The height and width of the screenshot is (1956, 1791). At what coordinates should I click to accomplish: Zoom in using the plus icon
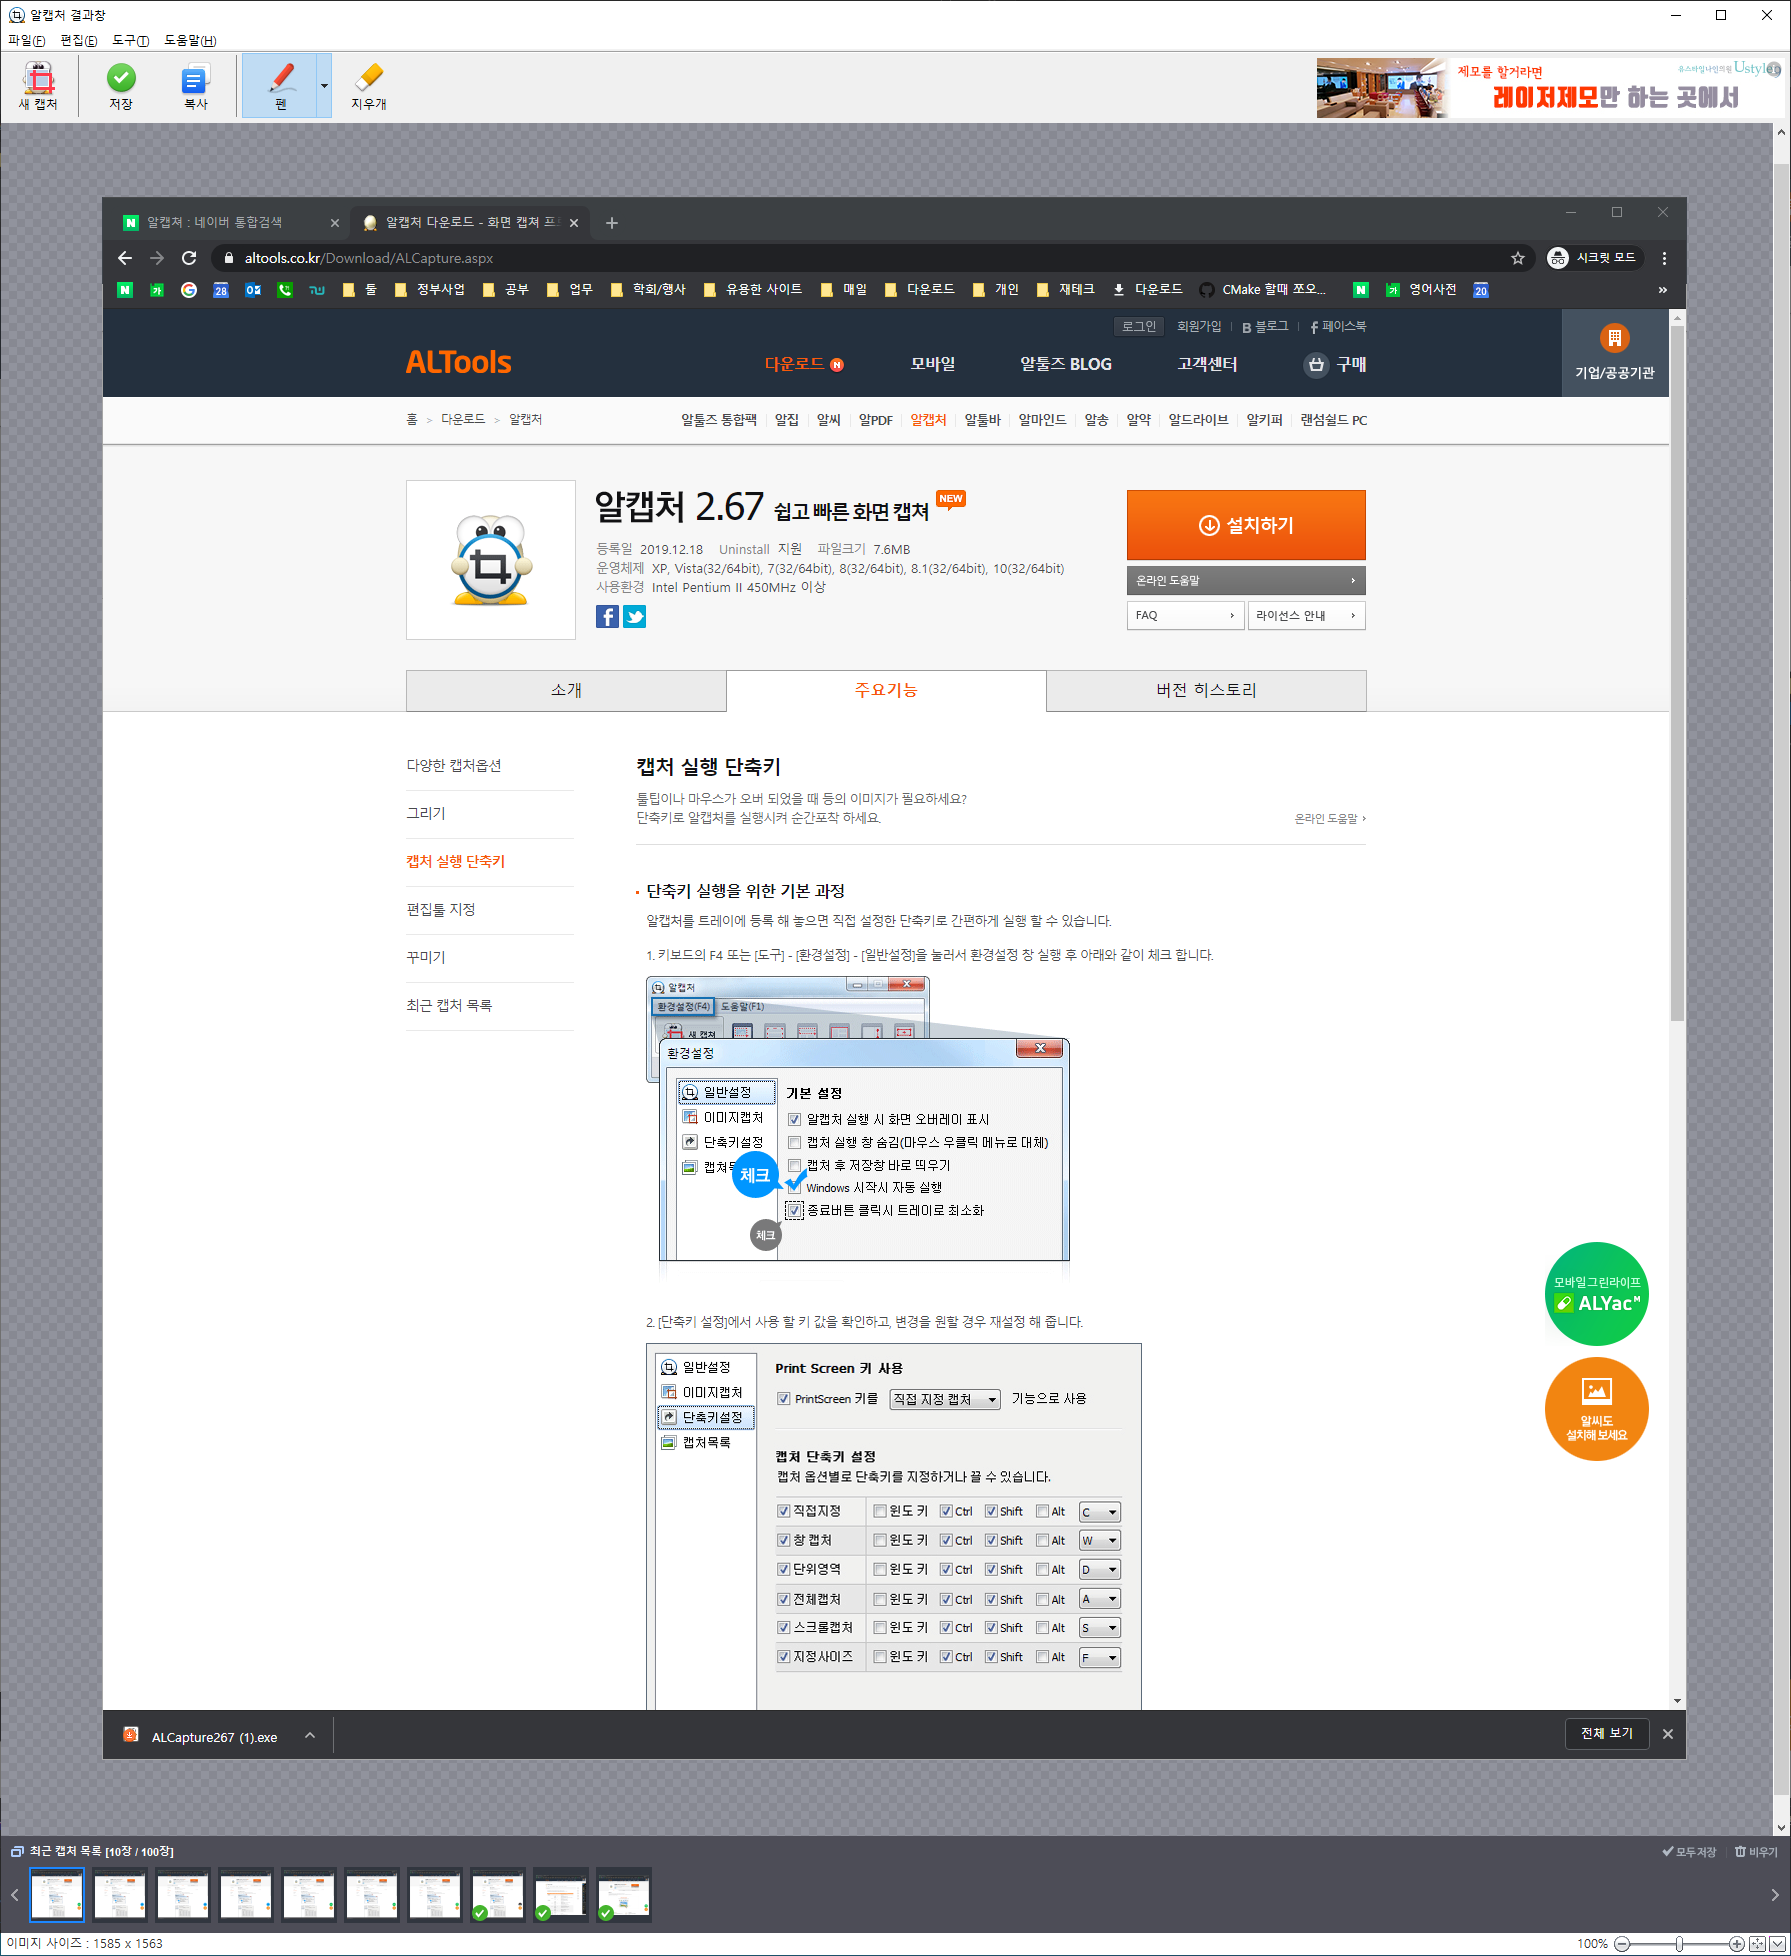tap(1737, 1944)
